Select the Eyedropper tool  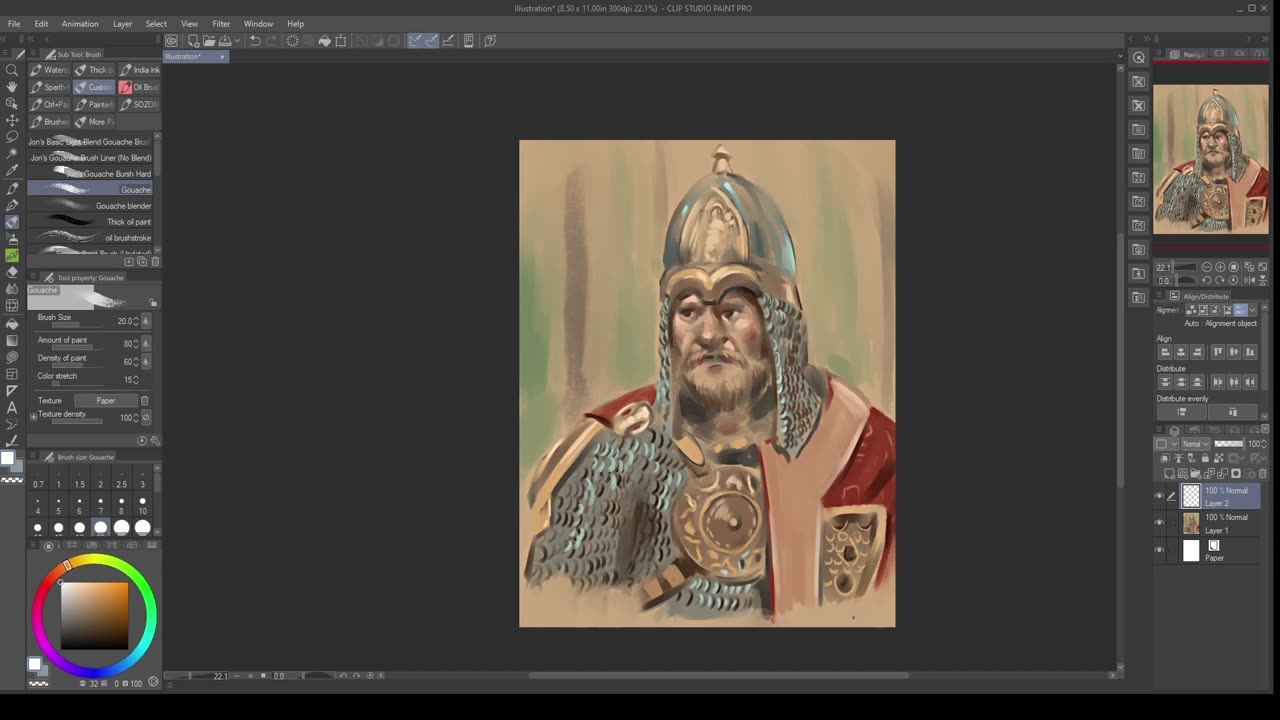click(12, 171)
